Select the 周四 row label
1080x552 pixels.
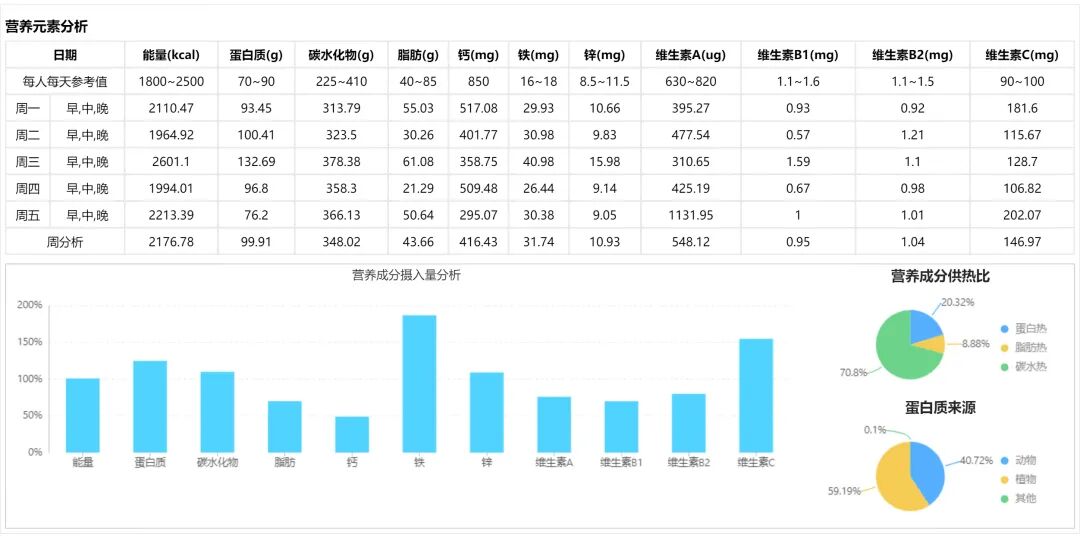point(28,189)
